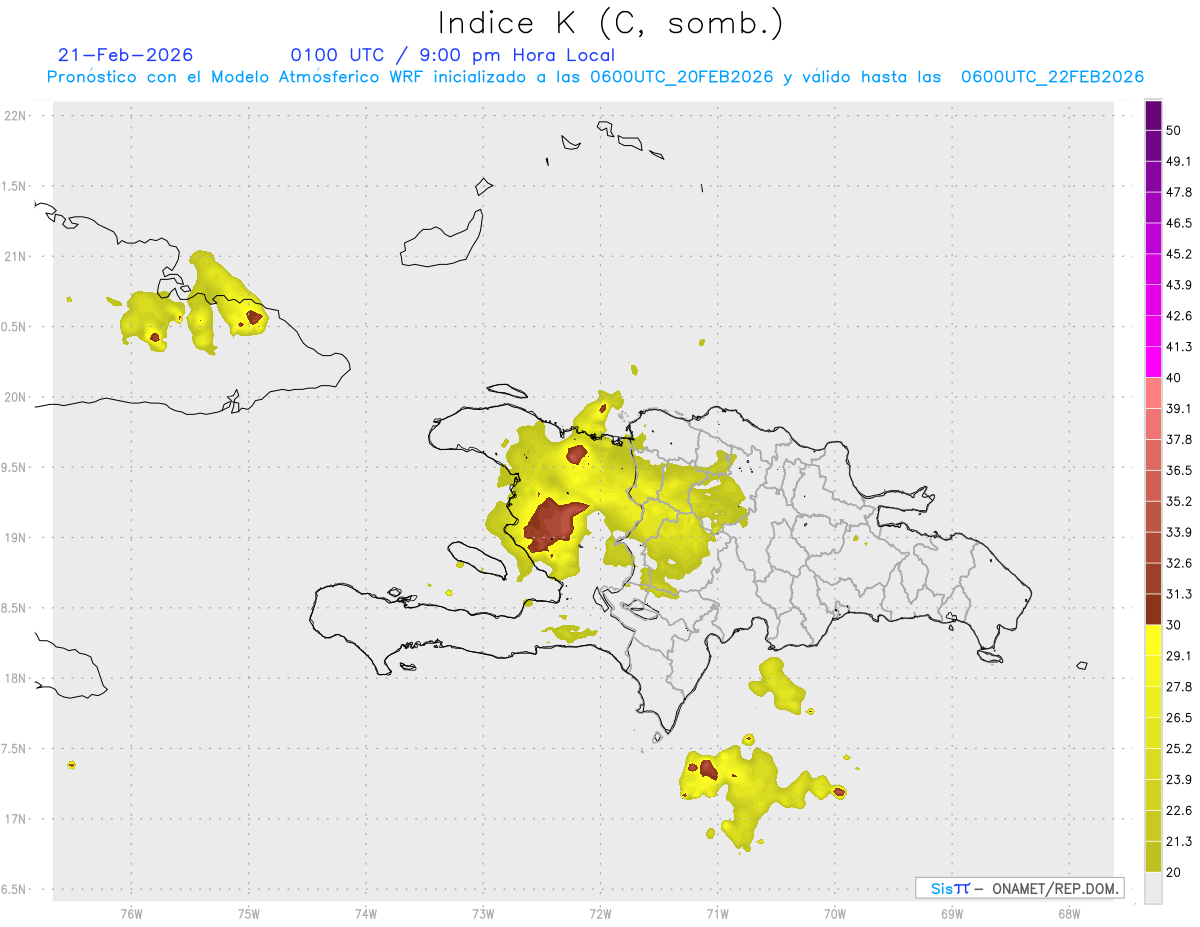Click the "0600UTC_22FEB2026" valid-until time text
The height and width of the screenshot is (927, 1200).
(x=1052, y=77)
